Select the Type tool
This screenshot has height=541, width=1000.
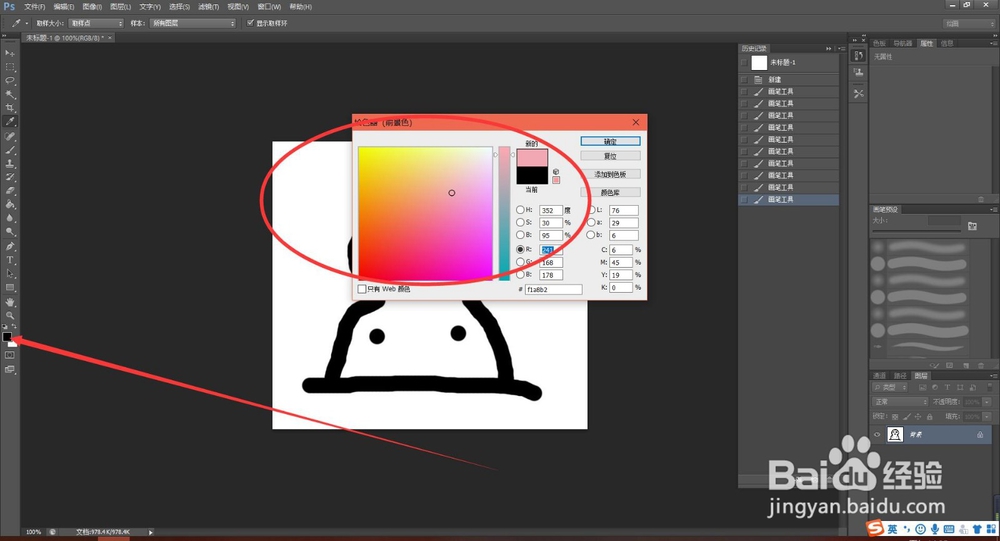(x=10, y=260)
